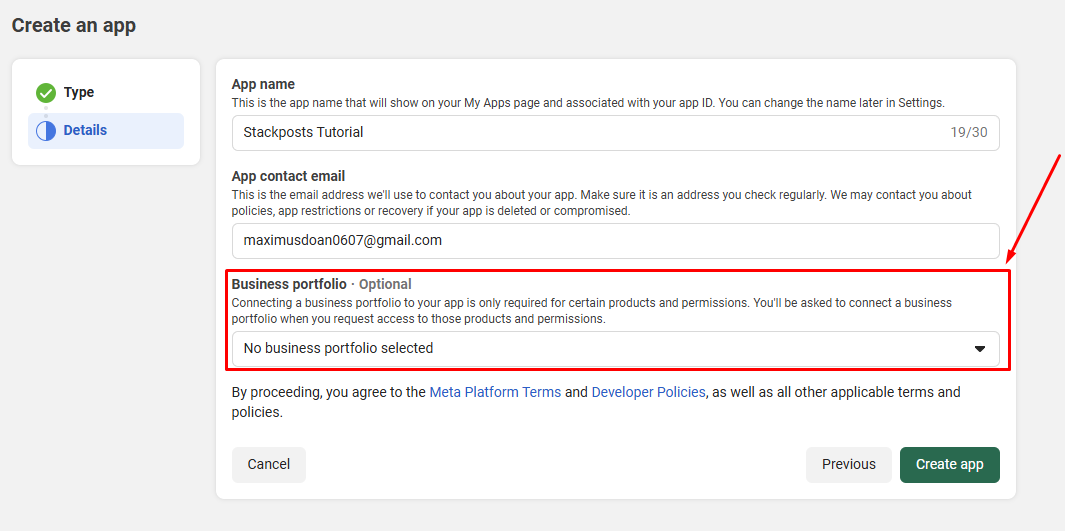Go back with the Previous button
The width and height of the screenshot is (1065, 531).
point(848,464)
